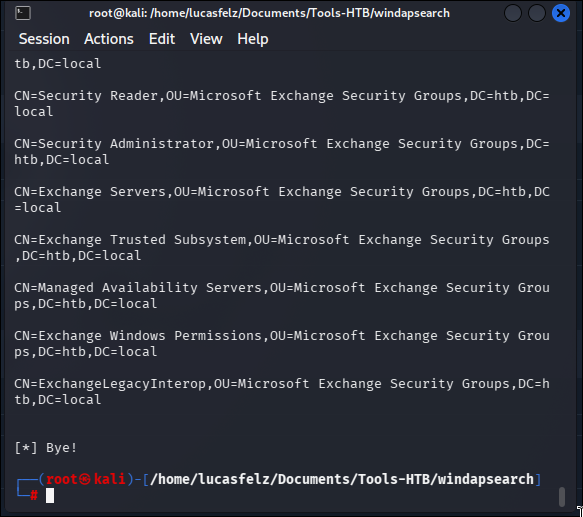The height and width of the screenshot is (517, 583).
Task: Maximize terminal with the middle round button
Action: (x=537, y=13)
